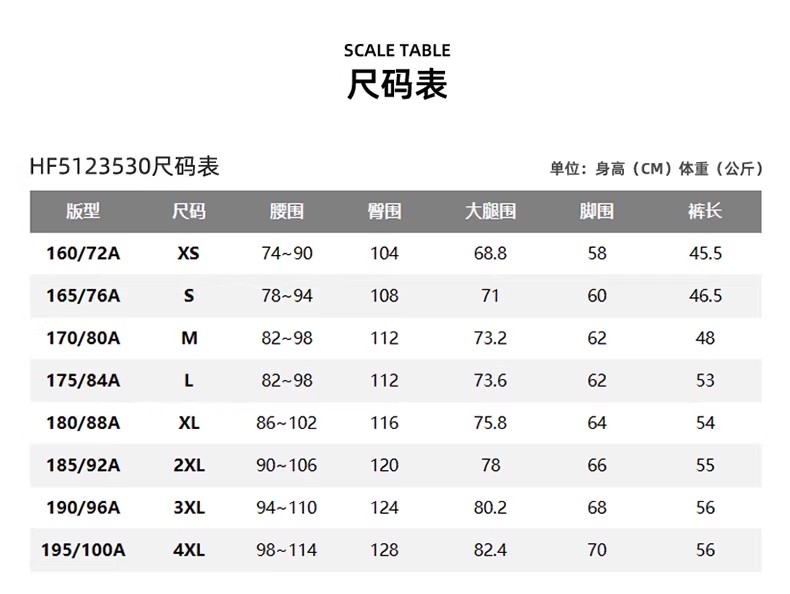Viewport: 790px width, 594px height.
Task: Click the 裤长 column header
Action: click(x=705, y=211)
